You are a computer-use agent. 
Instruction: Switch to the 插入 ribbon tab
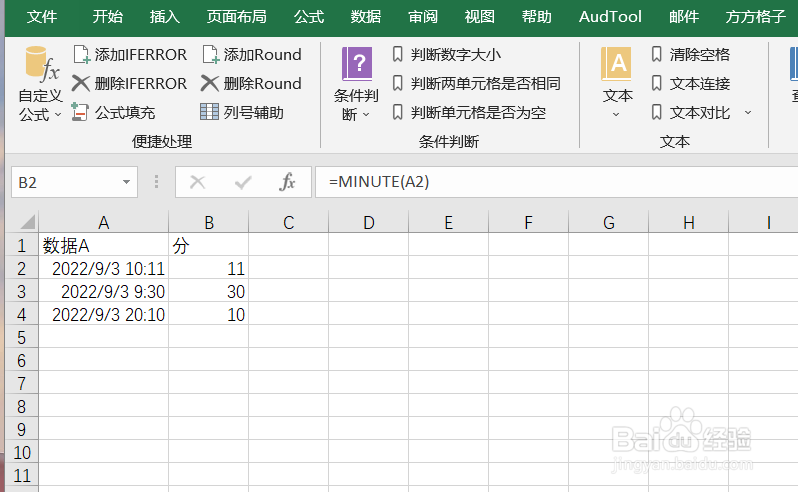point(165,17)
